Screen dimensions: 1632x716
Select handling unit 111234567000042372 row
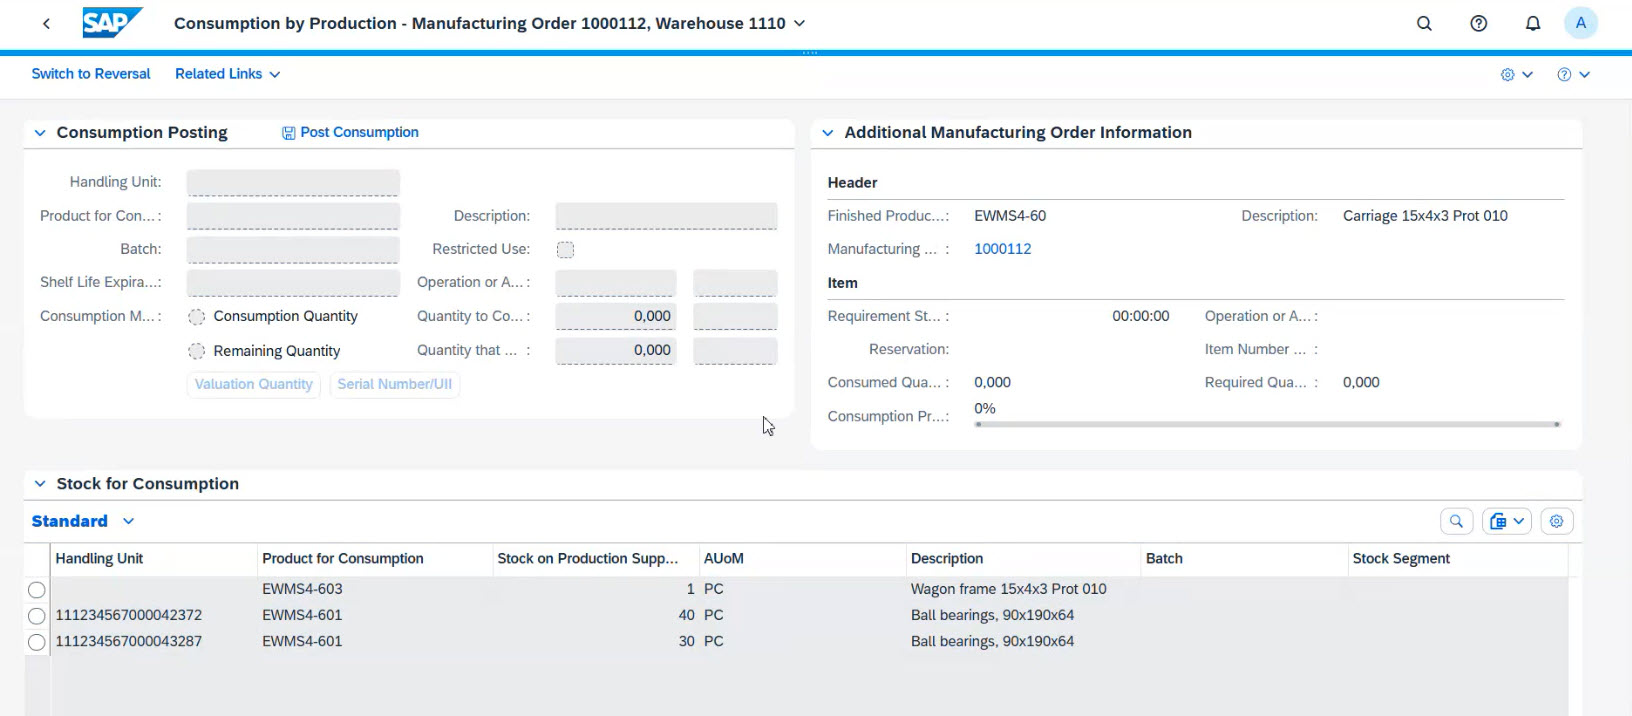tap(37, 616)
